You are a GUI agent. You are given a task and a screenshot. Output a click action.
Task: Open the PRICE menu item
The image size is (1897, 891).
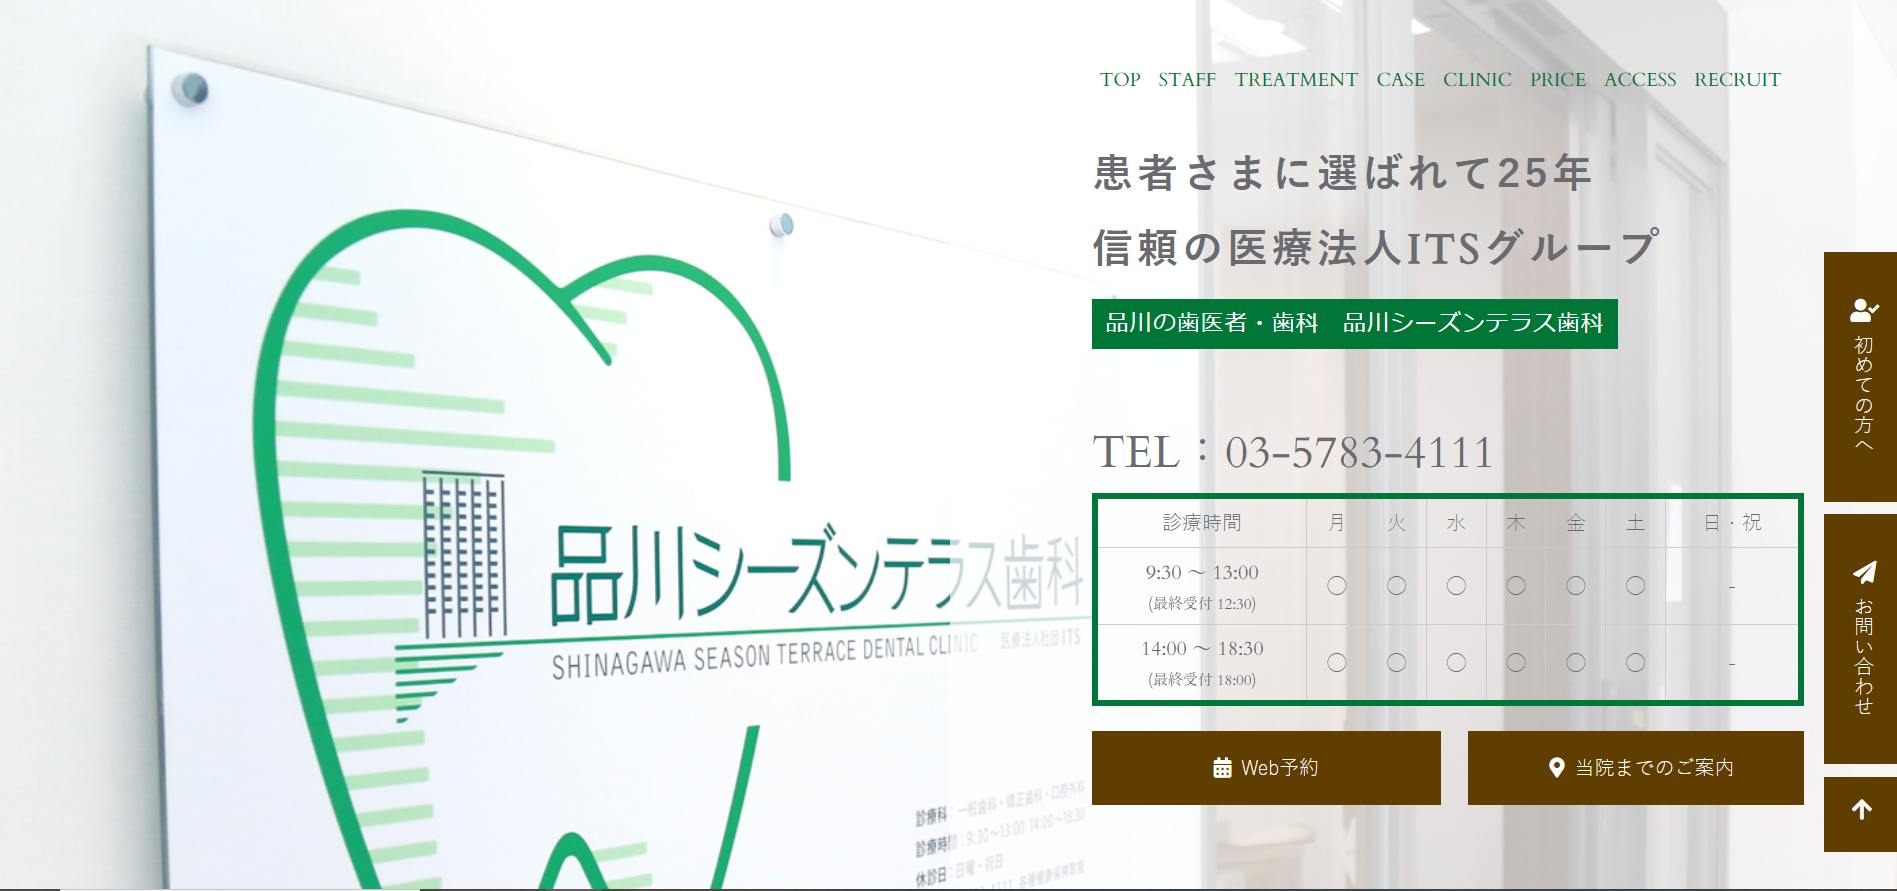coord(1558,80)
